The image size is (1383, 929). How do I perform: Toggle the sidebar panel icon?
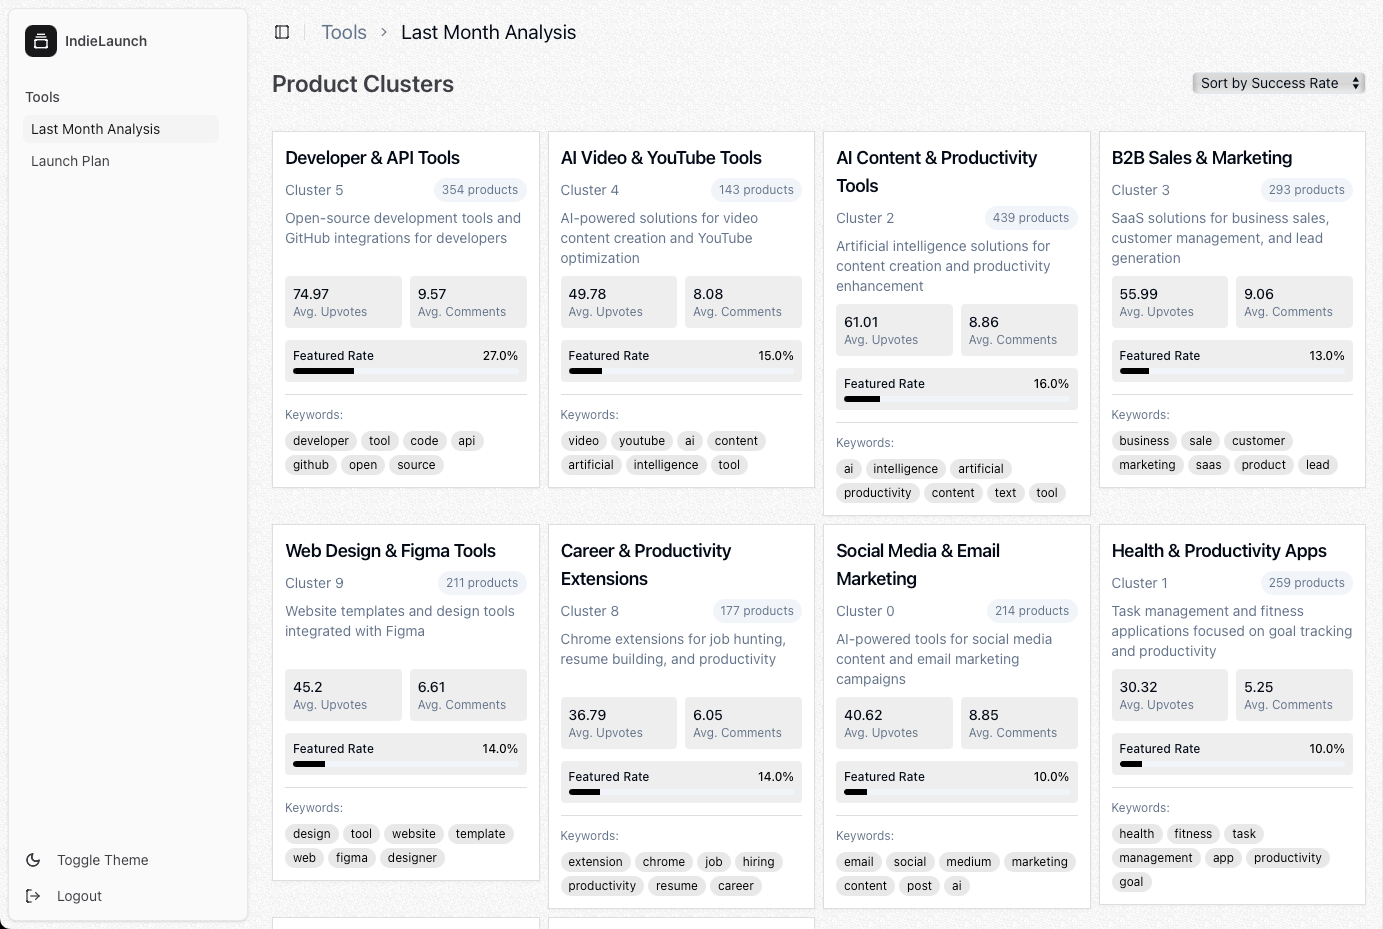tap(282, 32)
